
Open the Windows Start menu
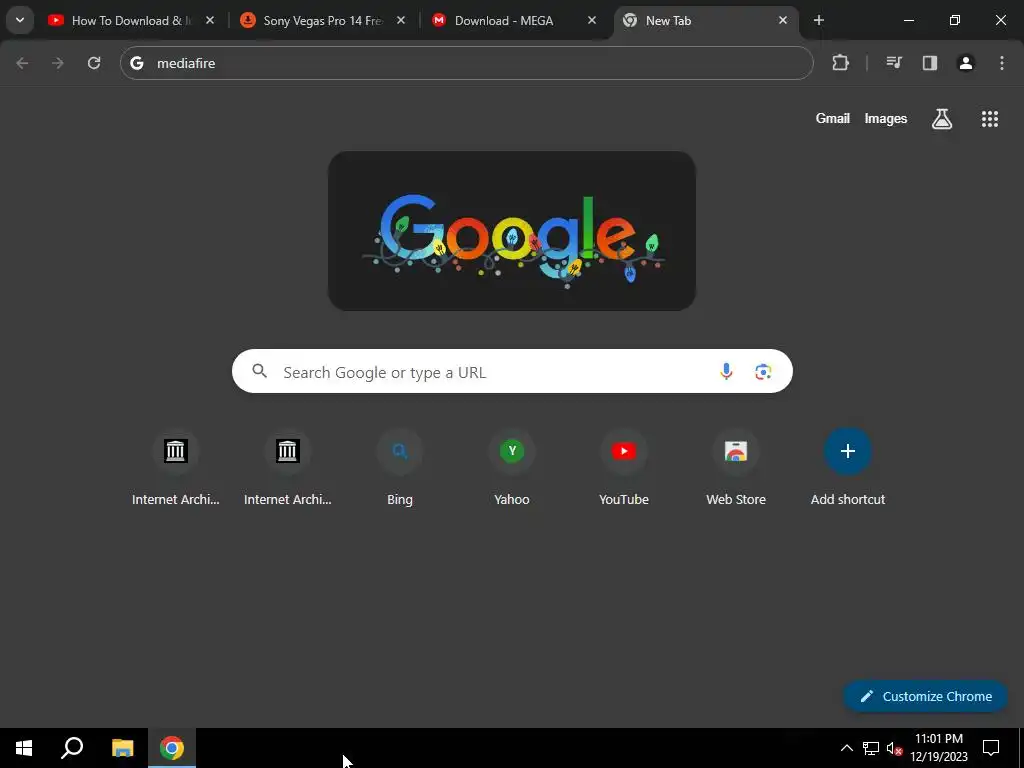(x=24, y=748)
